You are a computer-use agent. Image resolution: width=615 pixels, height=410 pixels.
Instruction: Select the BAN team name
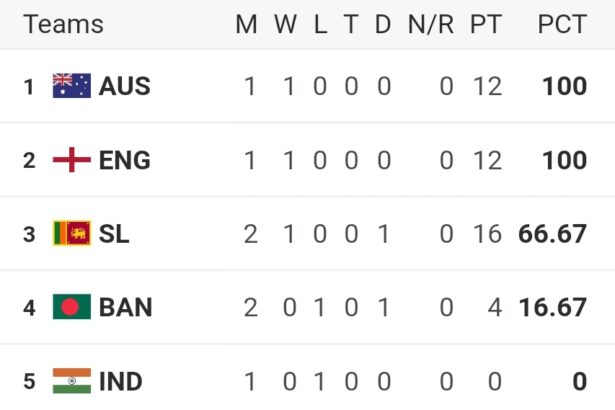pos(126,307)
